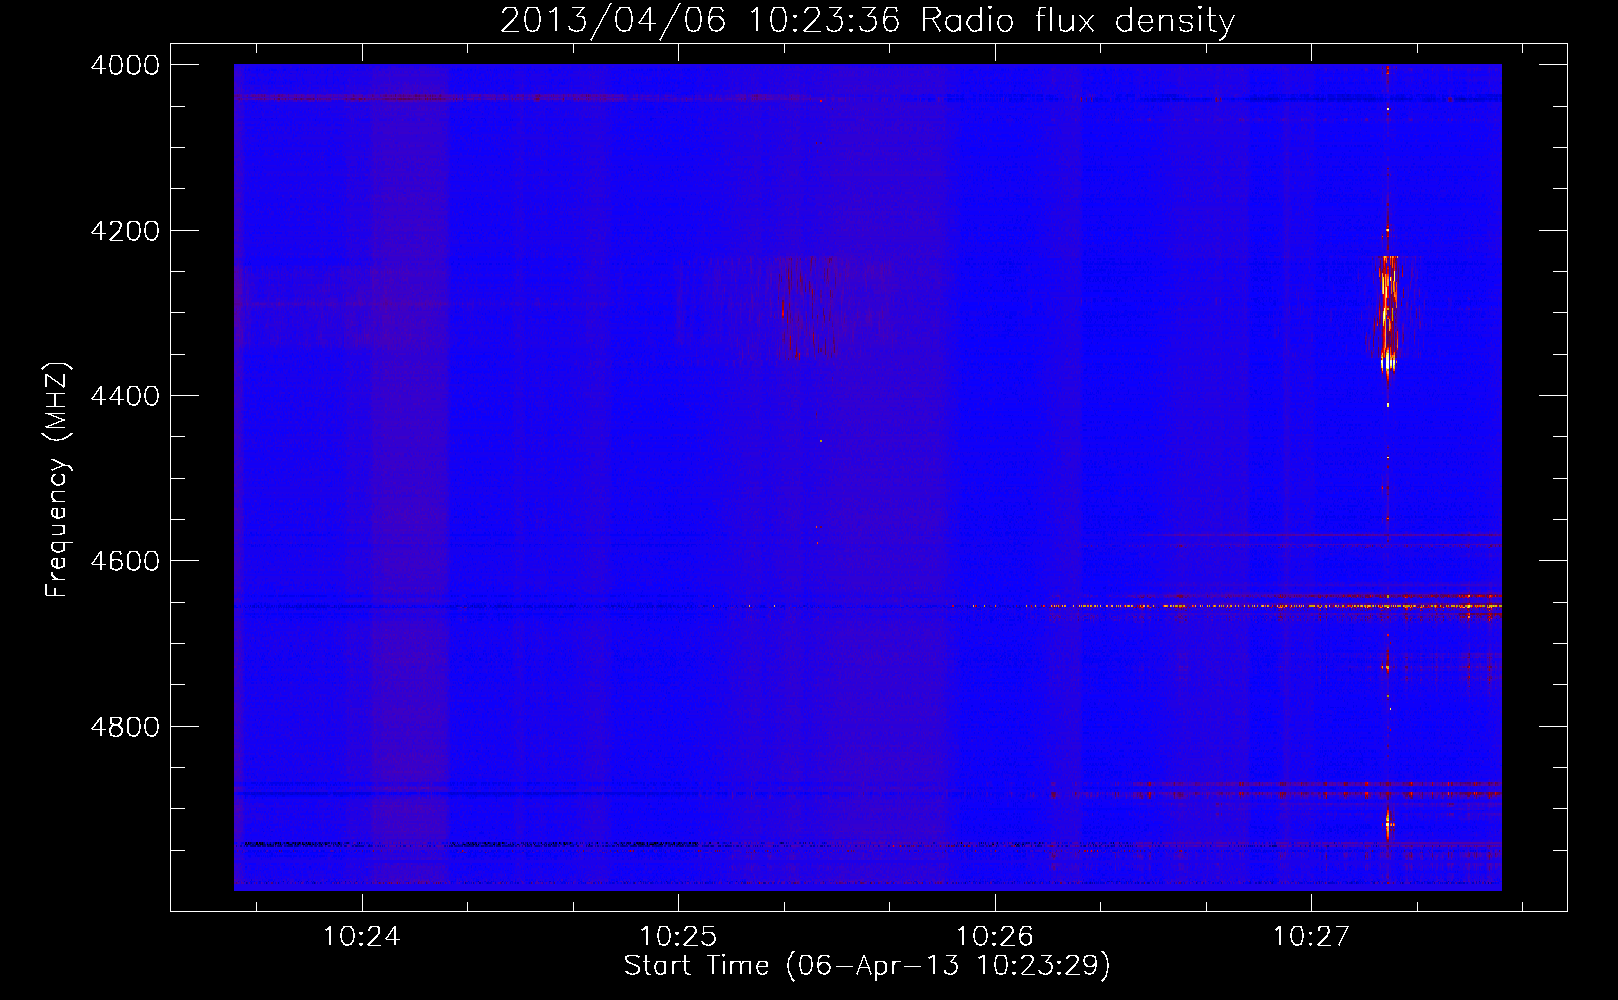Select the 4800 frequency axis label
The image size is (1618, 1000).
point(125,727)
